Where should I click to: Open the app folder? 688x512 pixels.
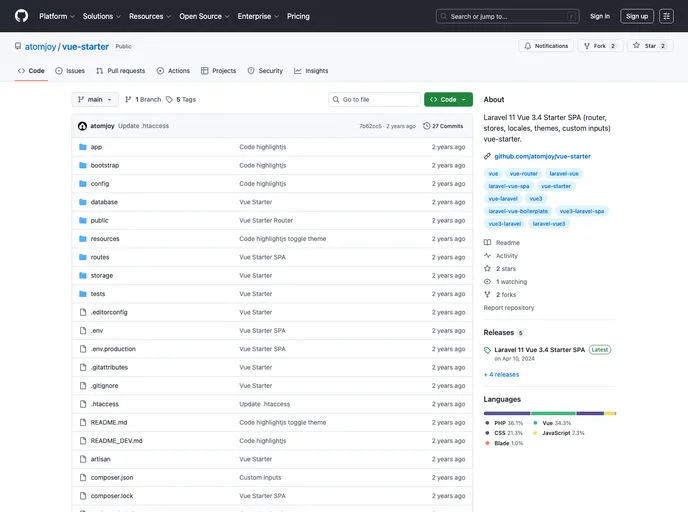tap(96, 147)
